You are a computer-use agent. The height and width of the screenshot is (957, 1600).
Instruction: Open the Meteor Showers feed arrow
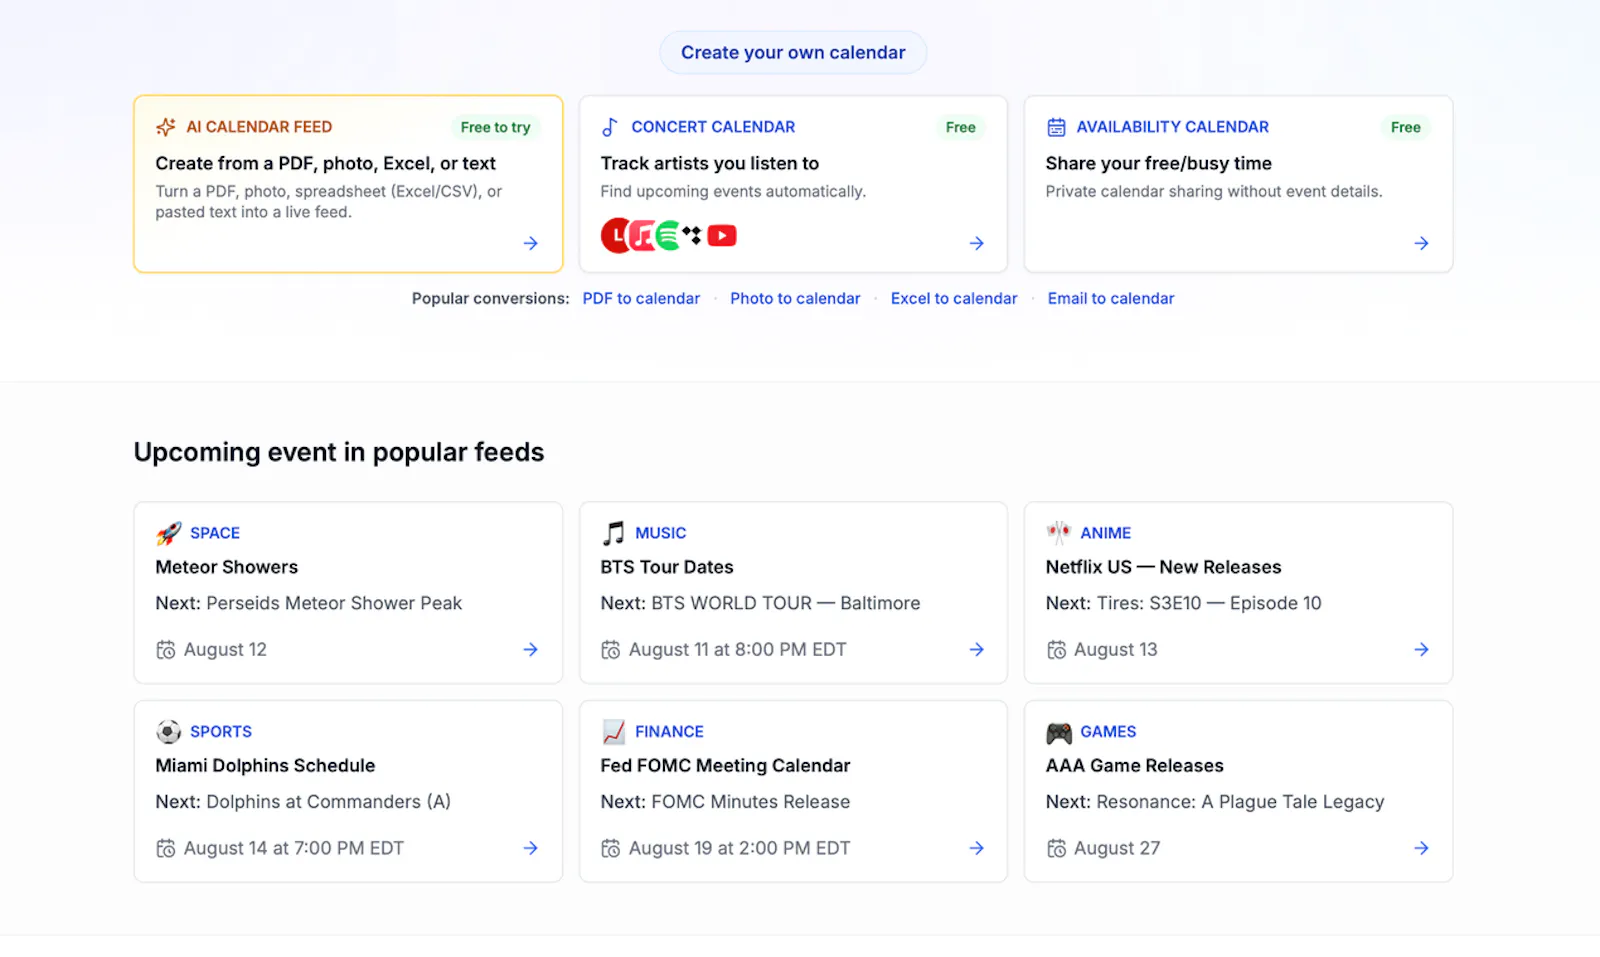[531, 650]
